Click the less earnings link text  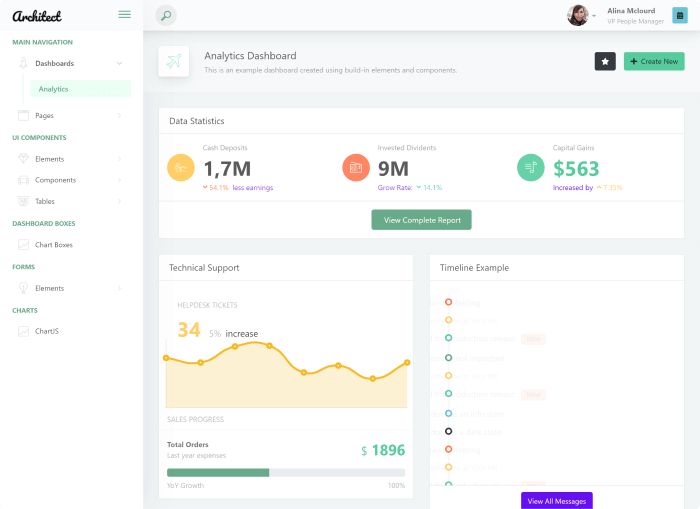(253, 188)
